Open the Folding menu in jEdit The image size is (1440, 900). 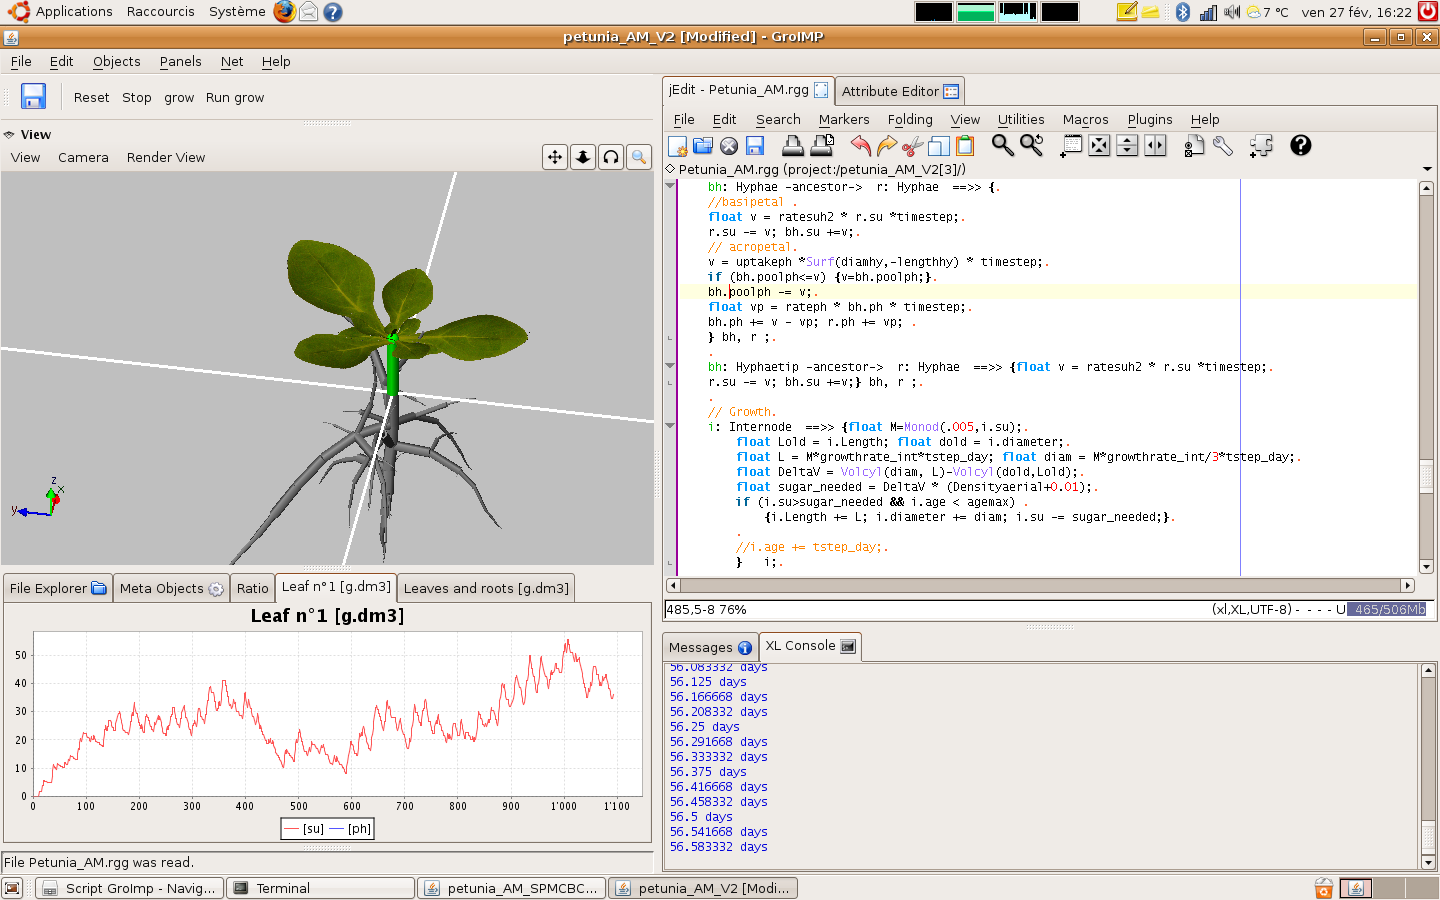(909, 119)
